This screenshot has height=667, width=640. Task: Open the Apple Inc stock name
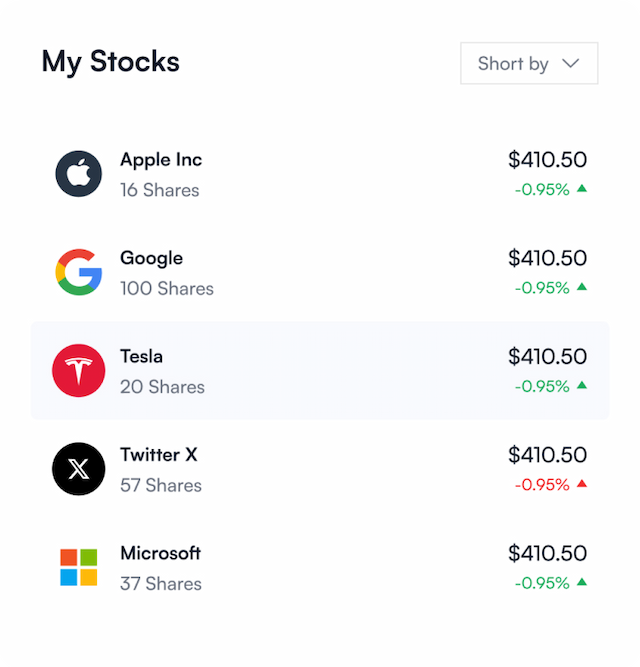coord(161,159)
